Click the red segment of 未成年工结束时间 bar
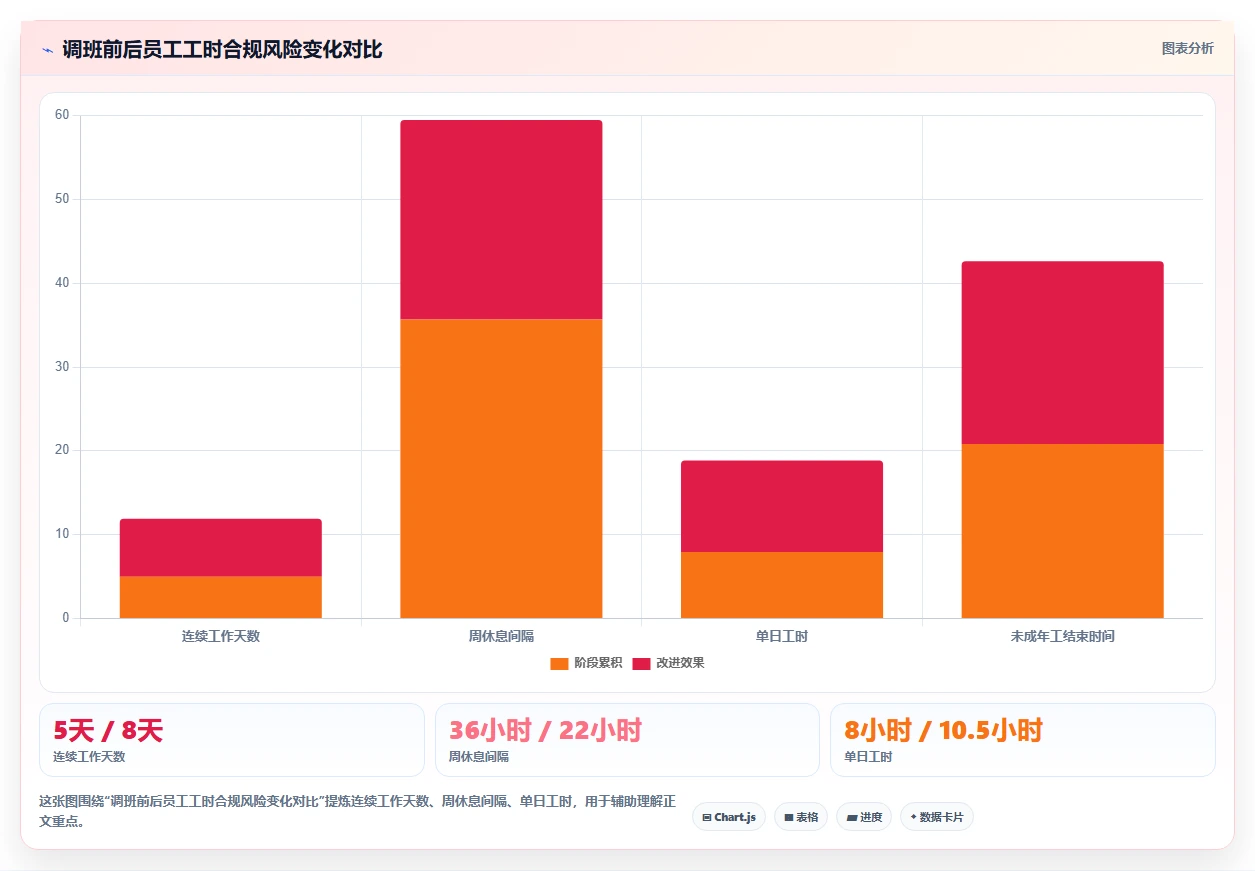The image size is (1255, 871). click(x=1063, y=353)
